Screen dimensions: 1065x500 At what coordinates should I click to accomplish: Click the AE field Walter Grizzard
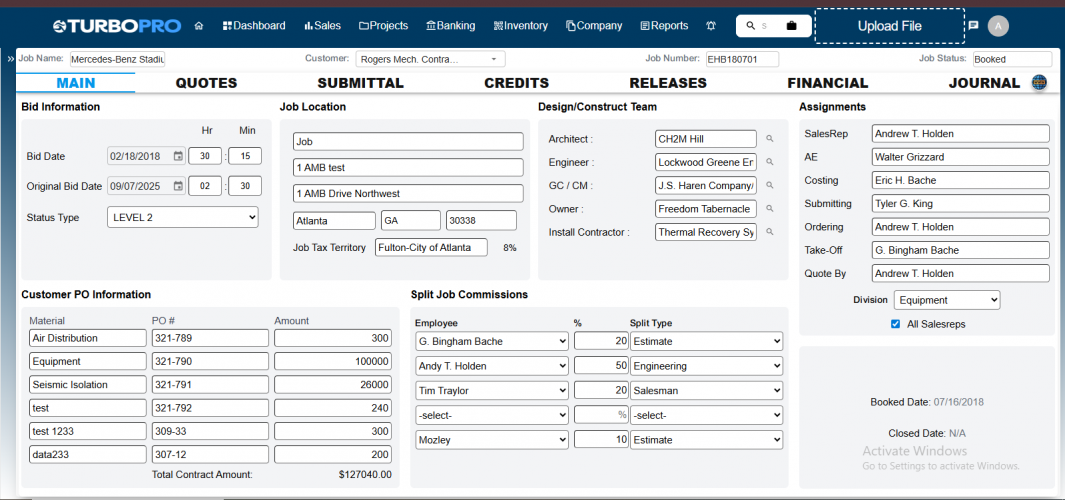click(x=960, y=157)
